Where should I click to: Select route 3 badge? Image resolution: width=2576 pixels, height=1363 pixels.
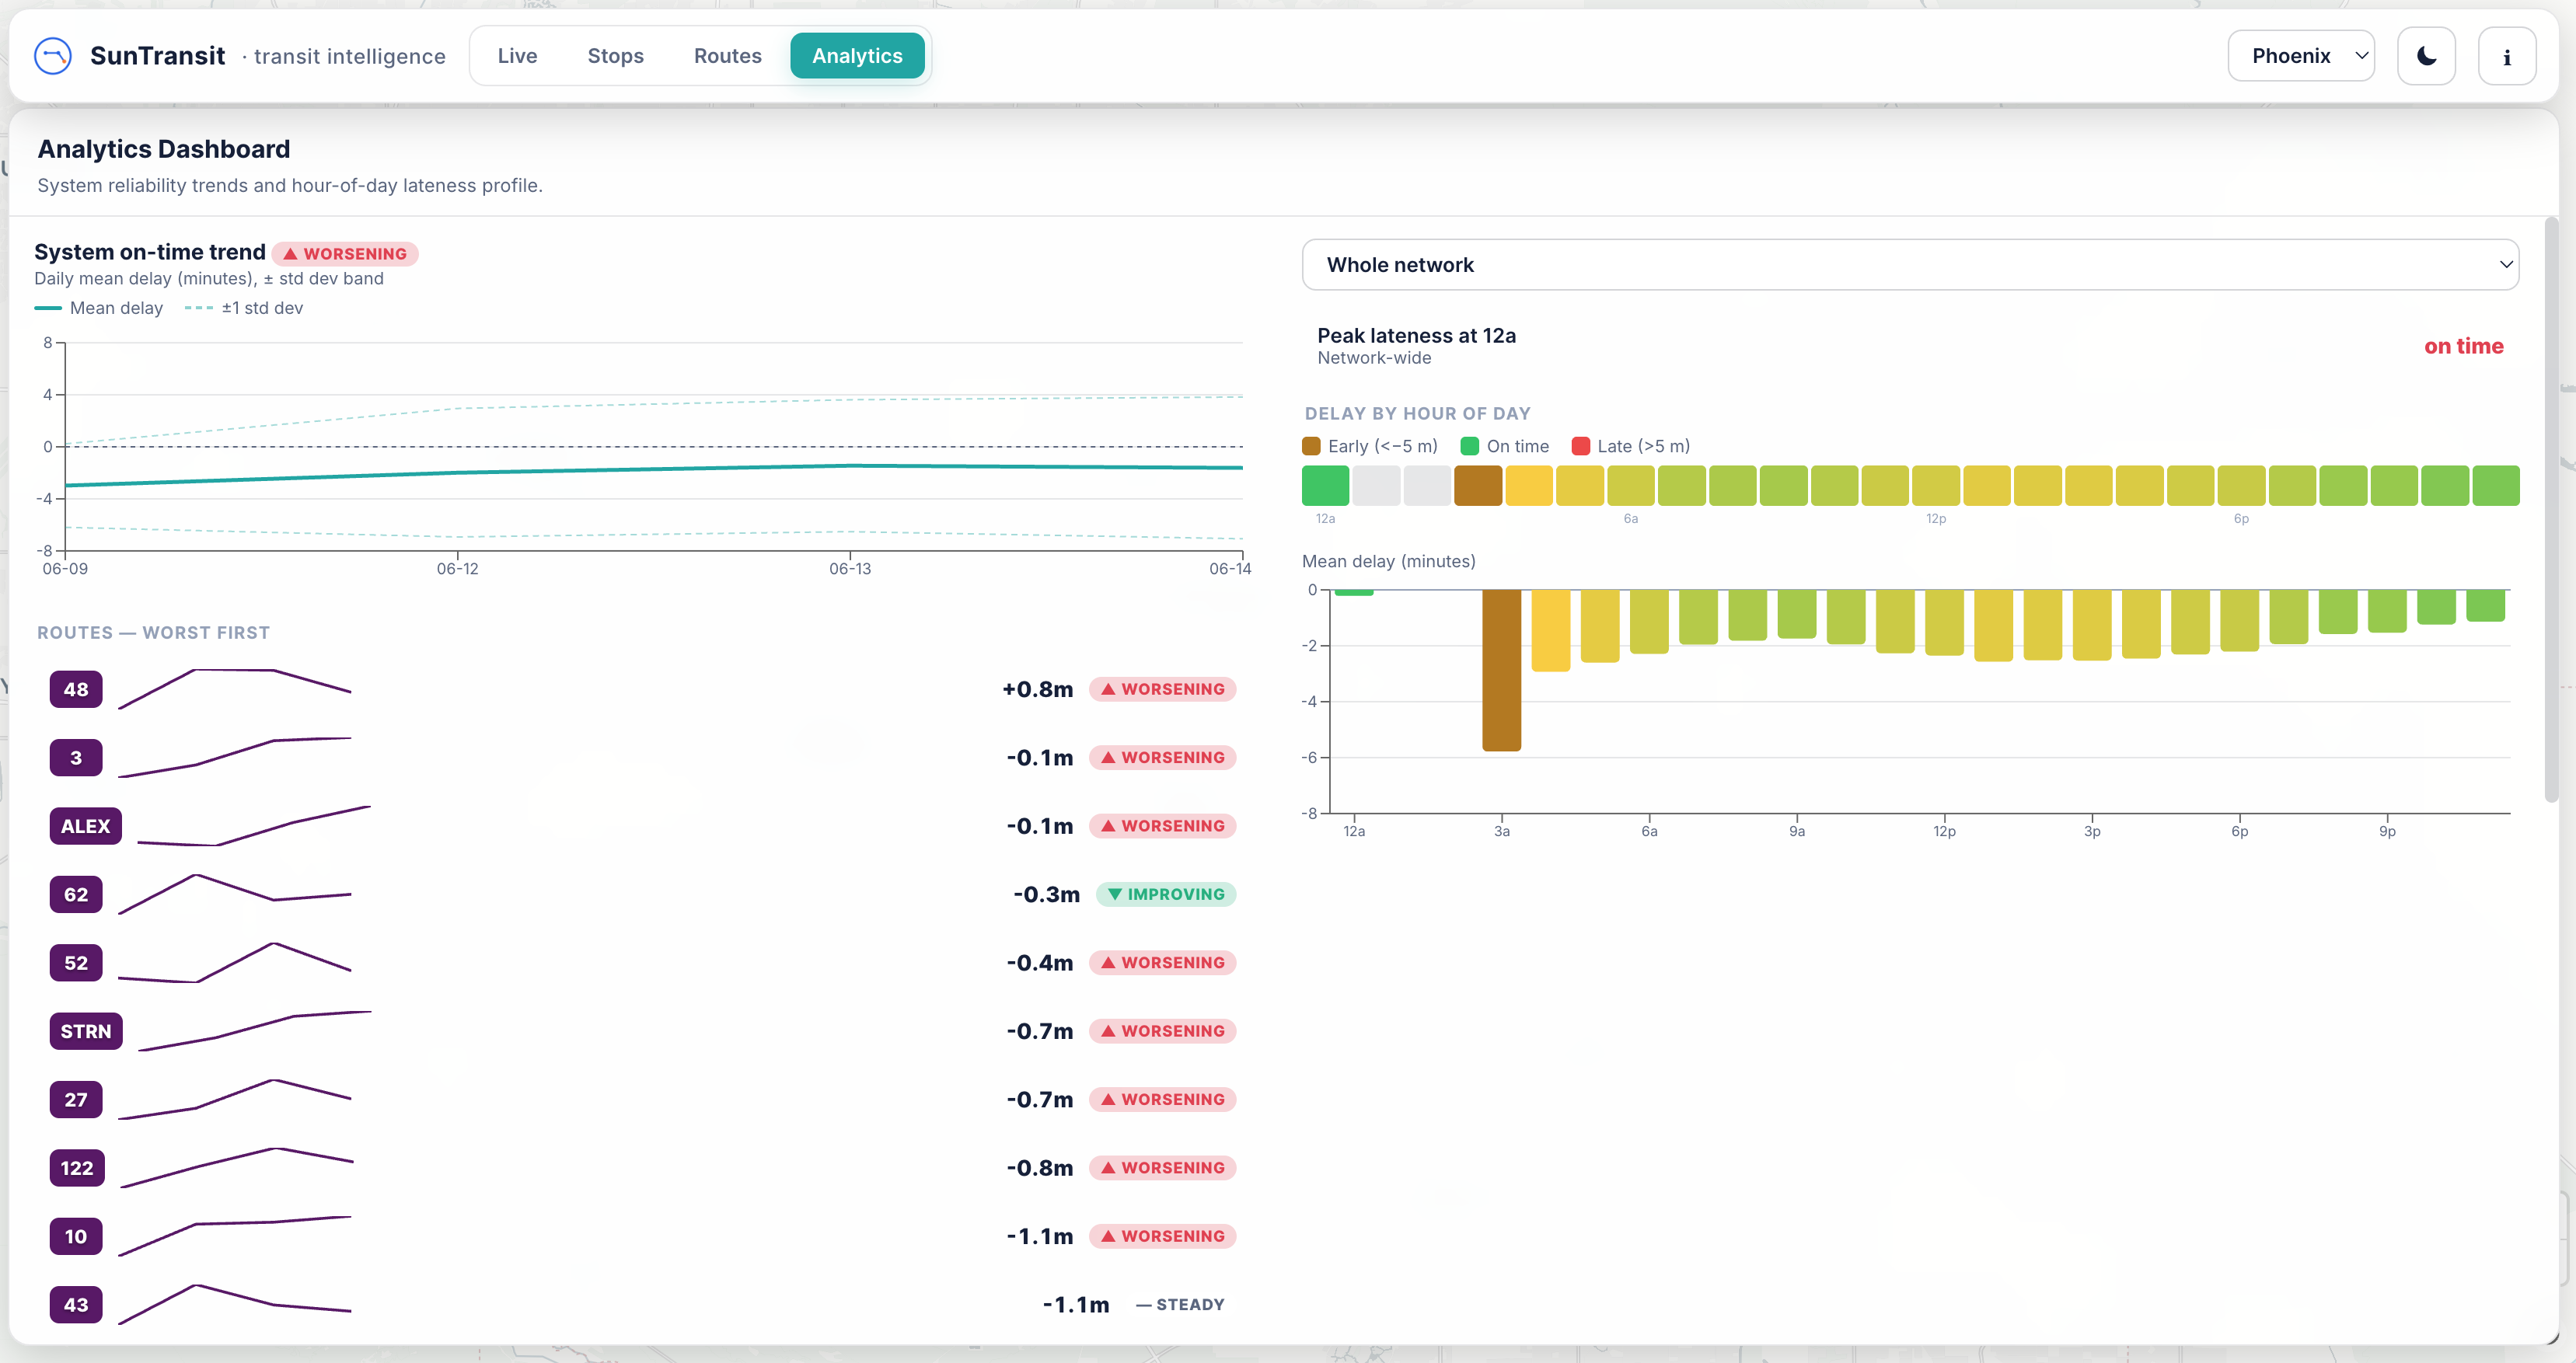[x=76, y=757]
